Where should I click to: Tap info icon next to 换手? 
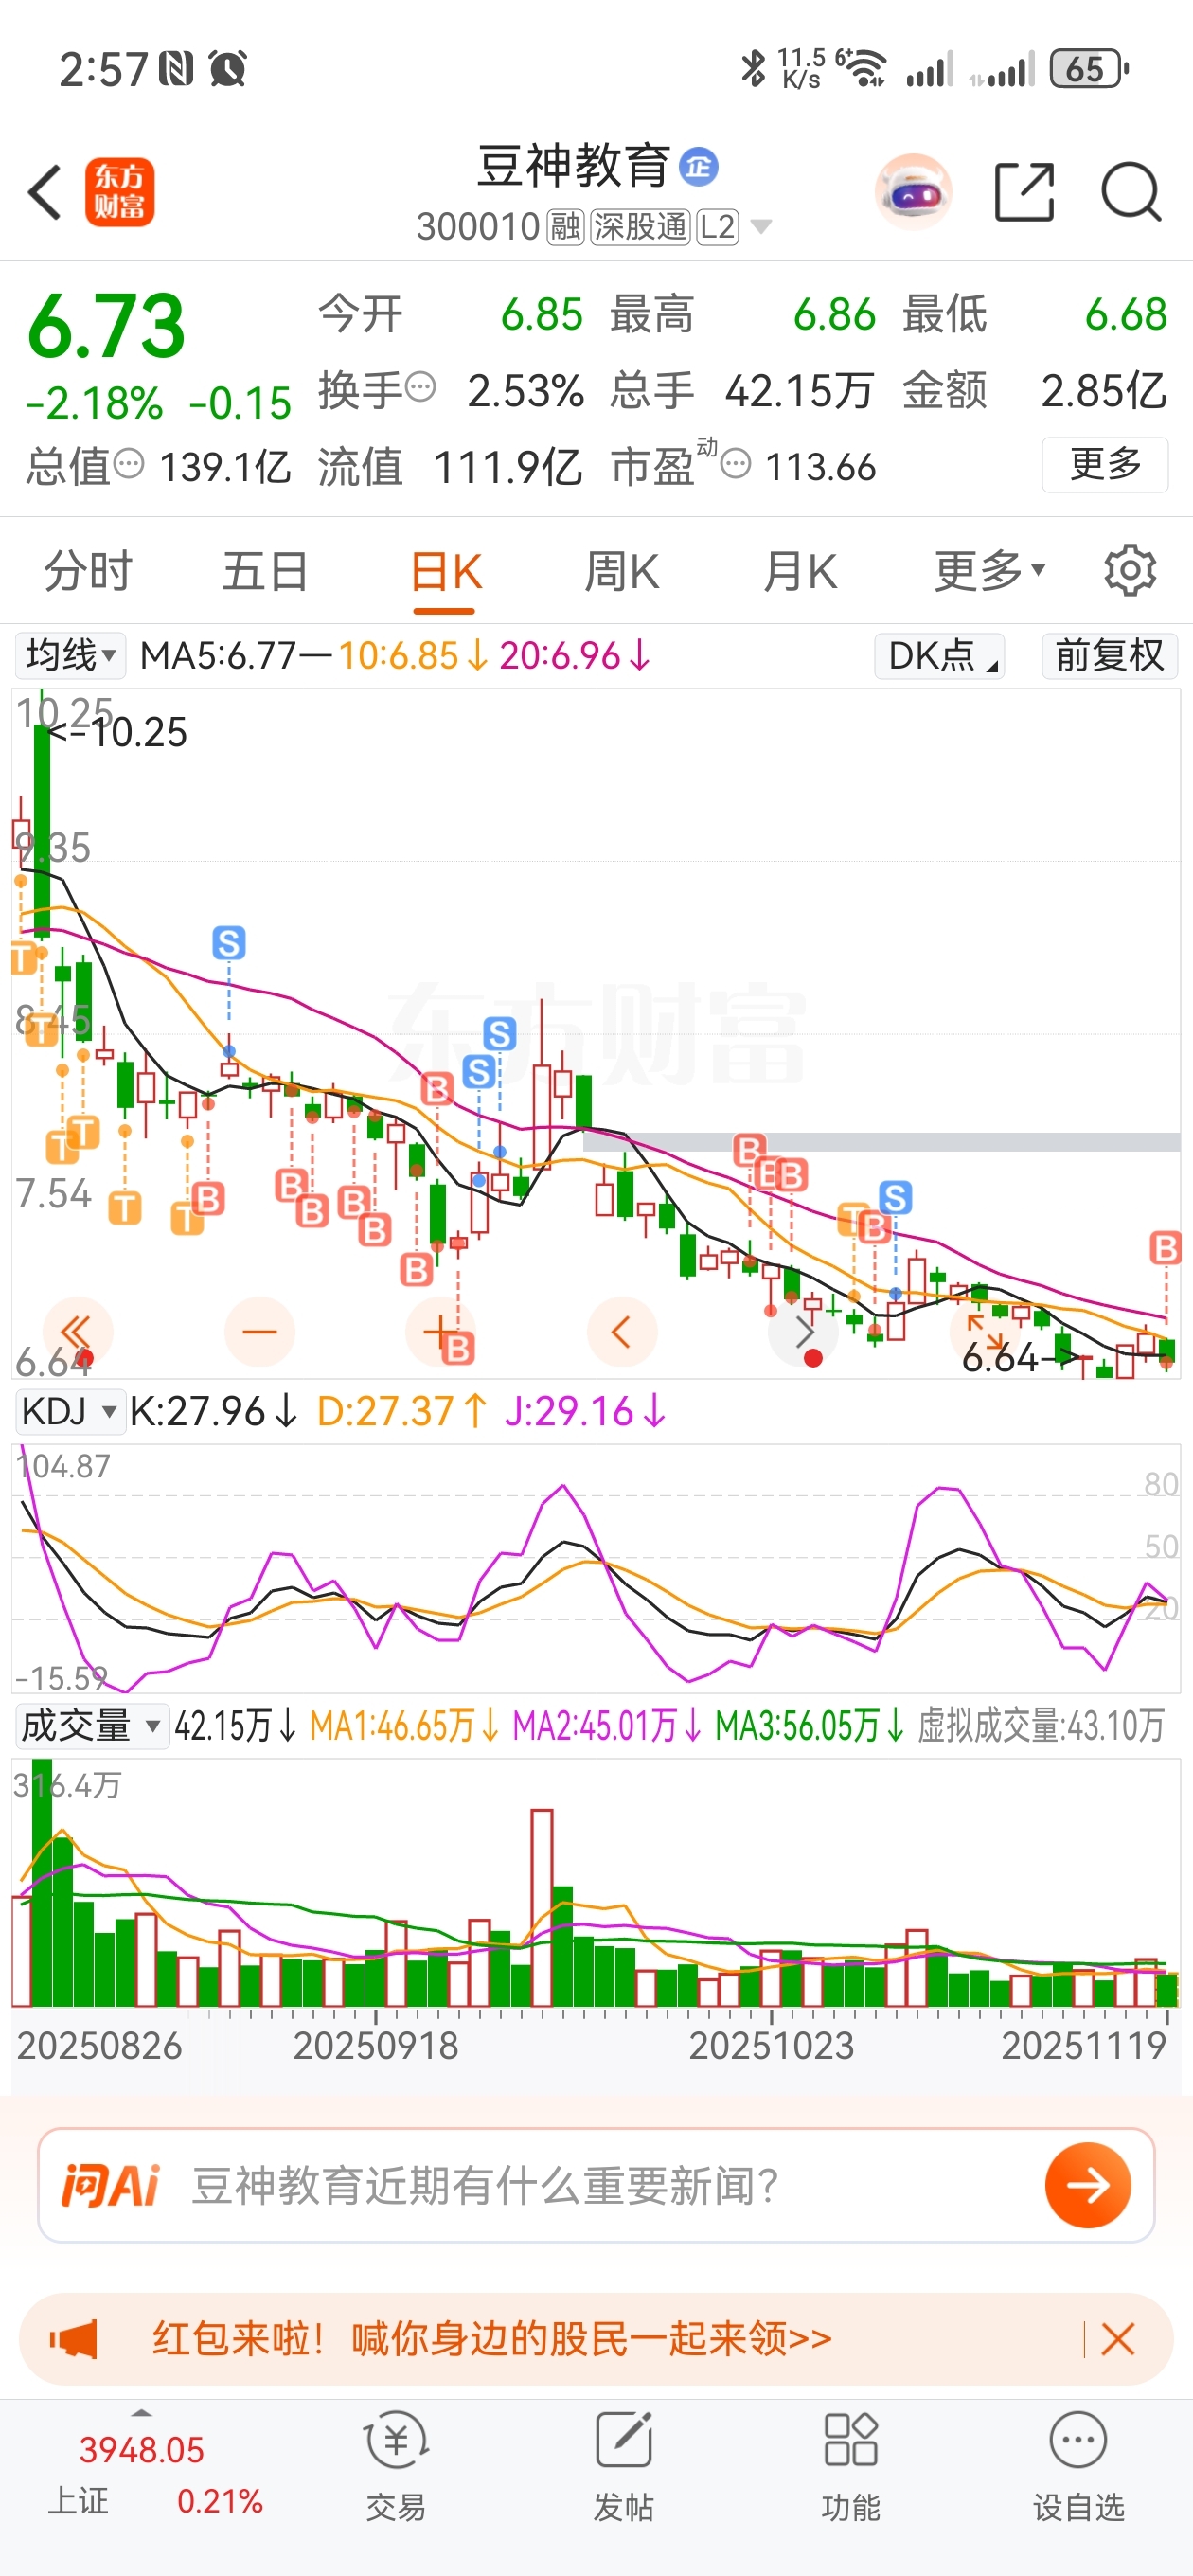pyautogui.click(x=421, y=386)
